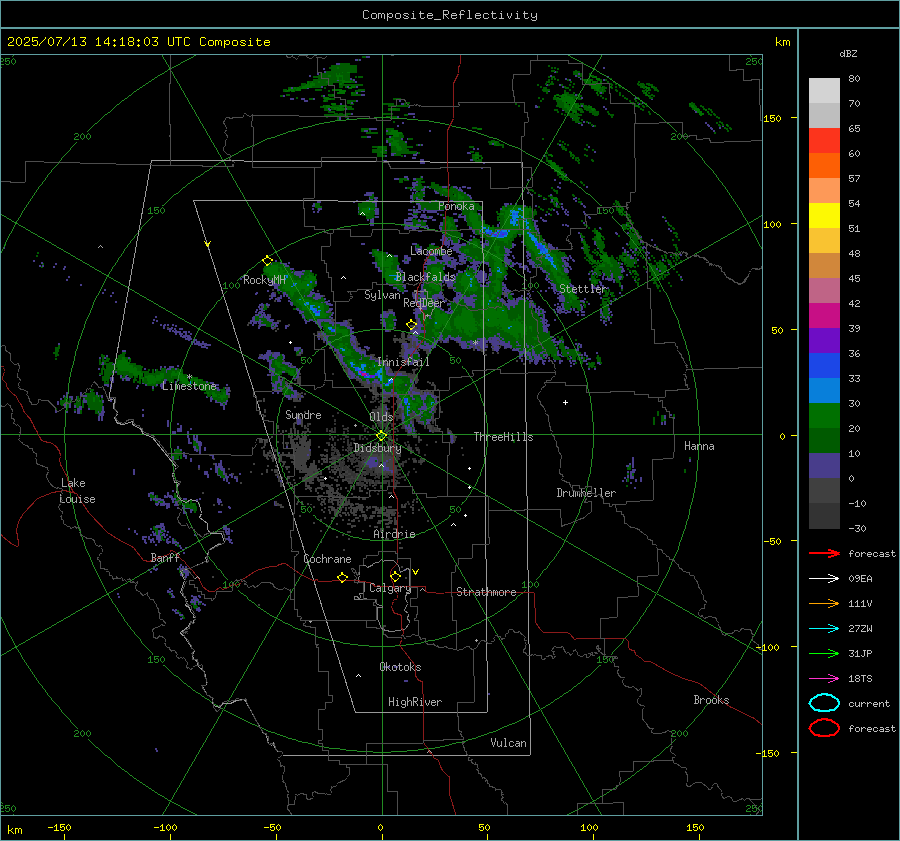Click the km unit label at top right

pos(783,42)
